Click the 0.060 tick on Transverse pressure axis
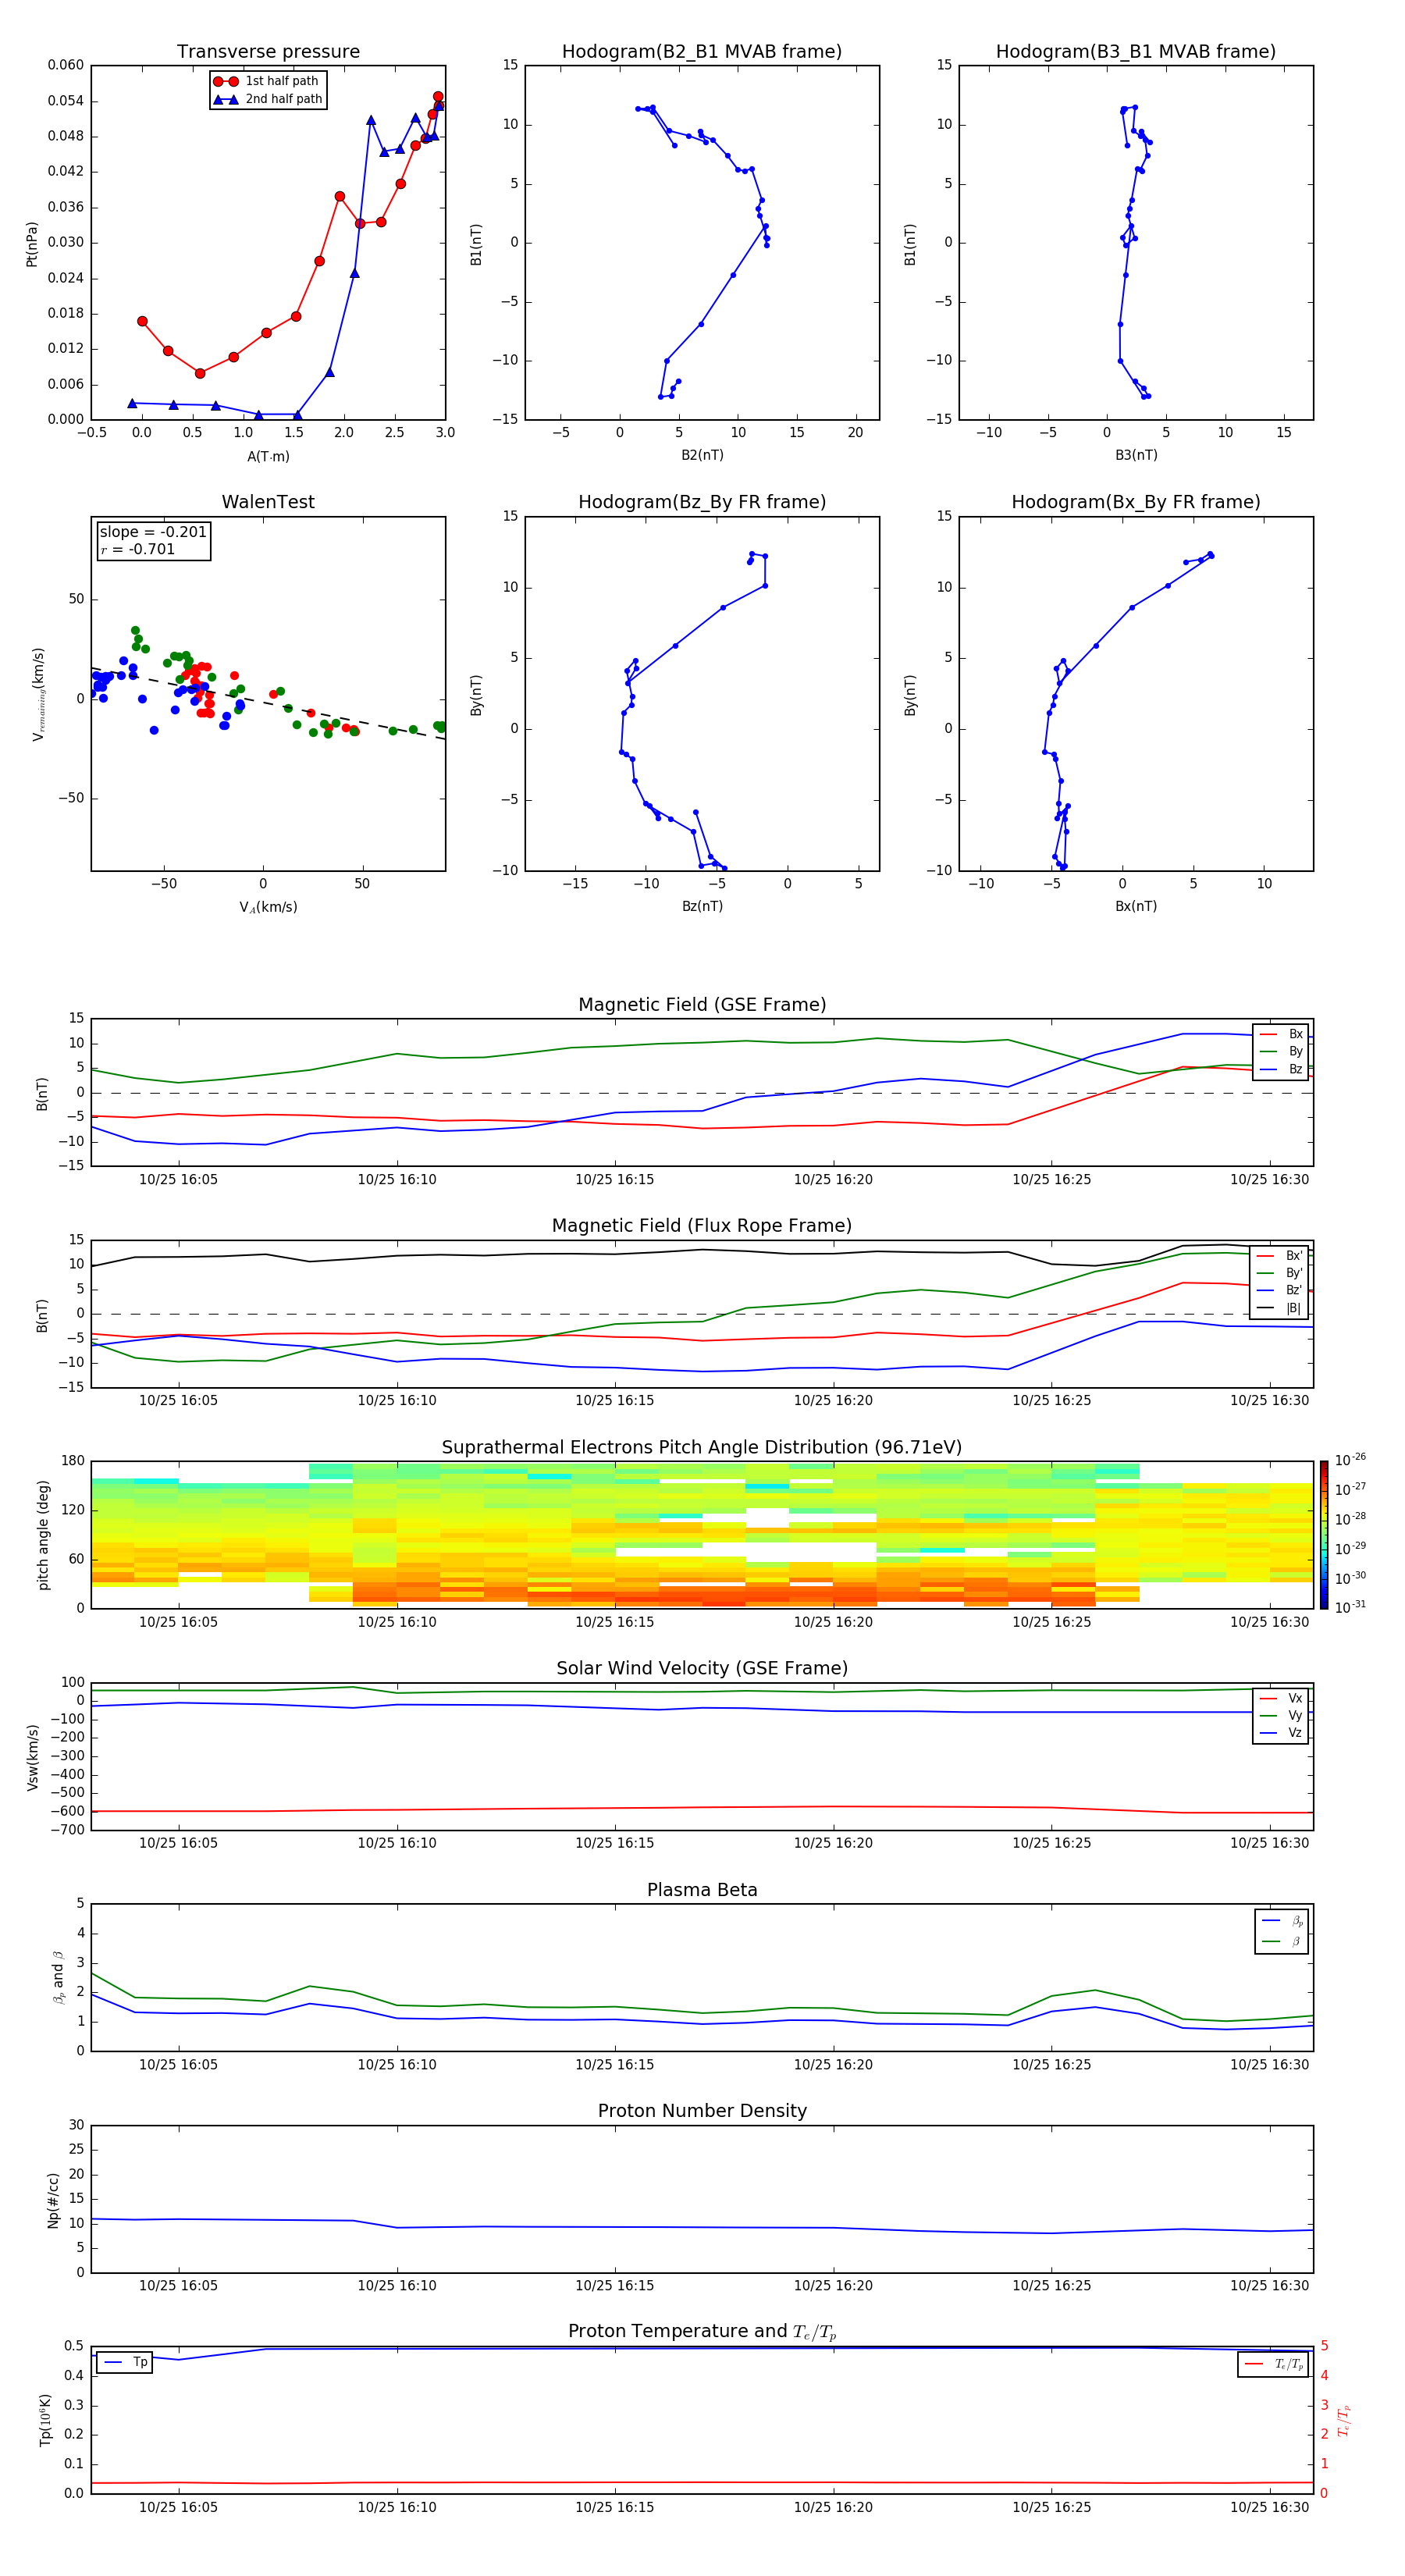 (x=65, y=65)
